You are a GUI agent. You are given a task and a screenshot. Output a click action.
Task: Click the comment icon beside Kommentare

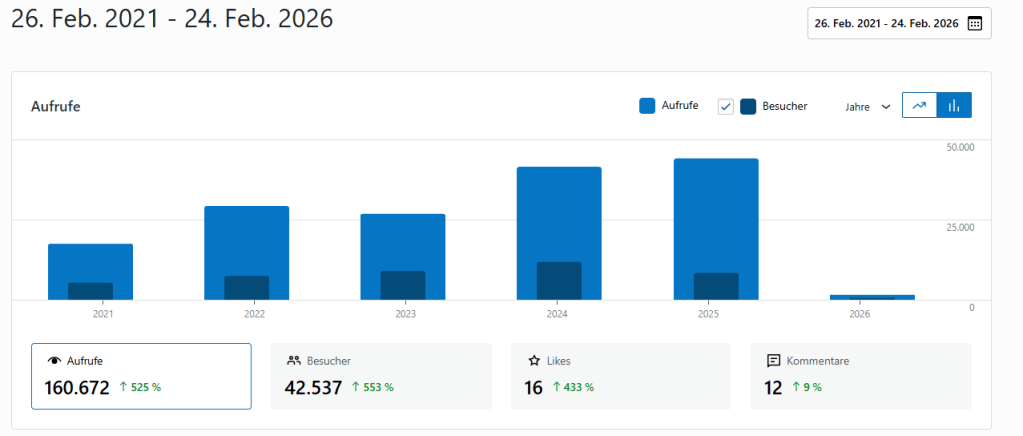coord(773,360)
